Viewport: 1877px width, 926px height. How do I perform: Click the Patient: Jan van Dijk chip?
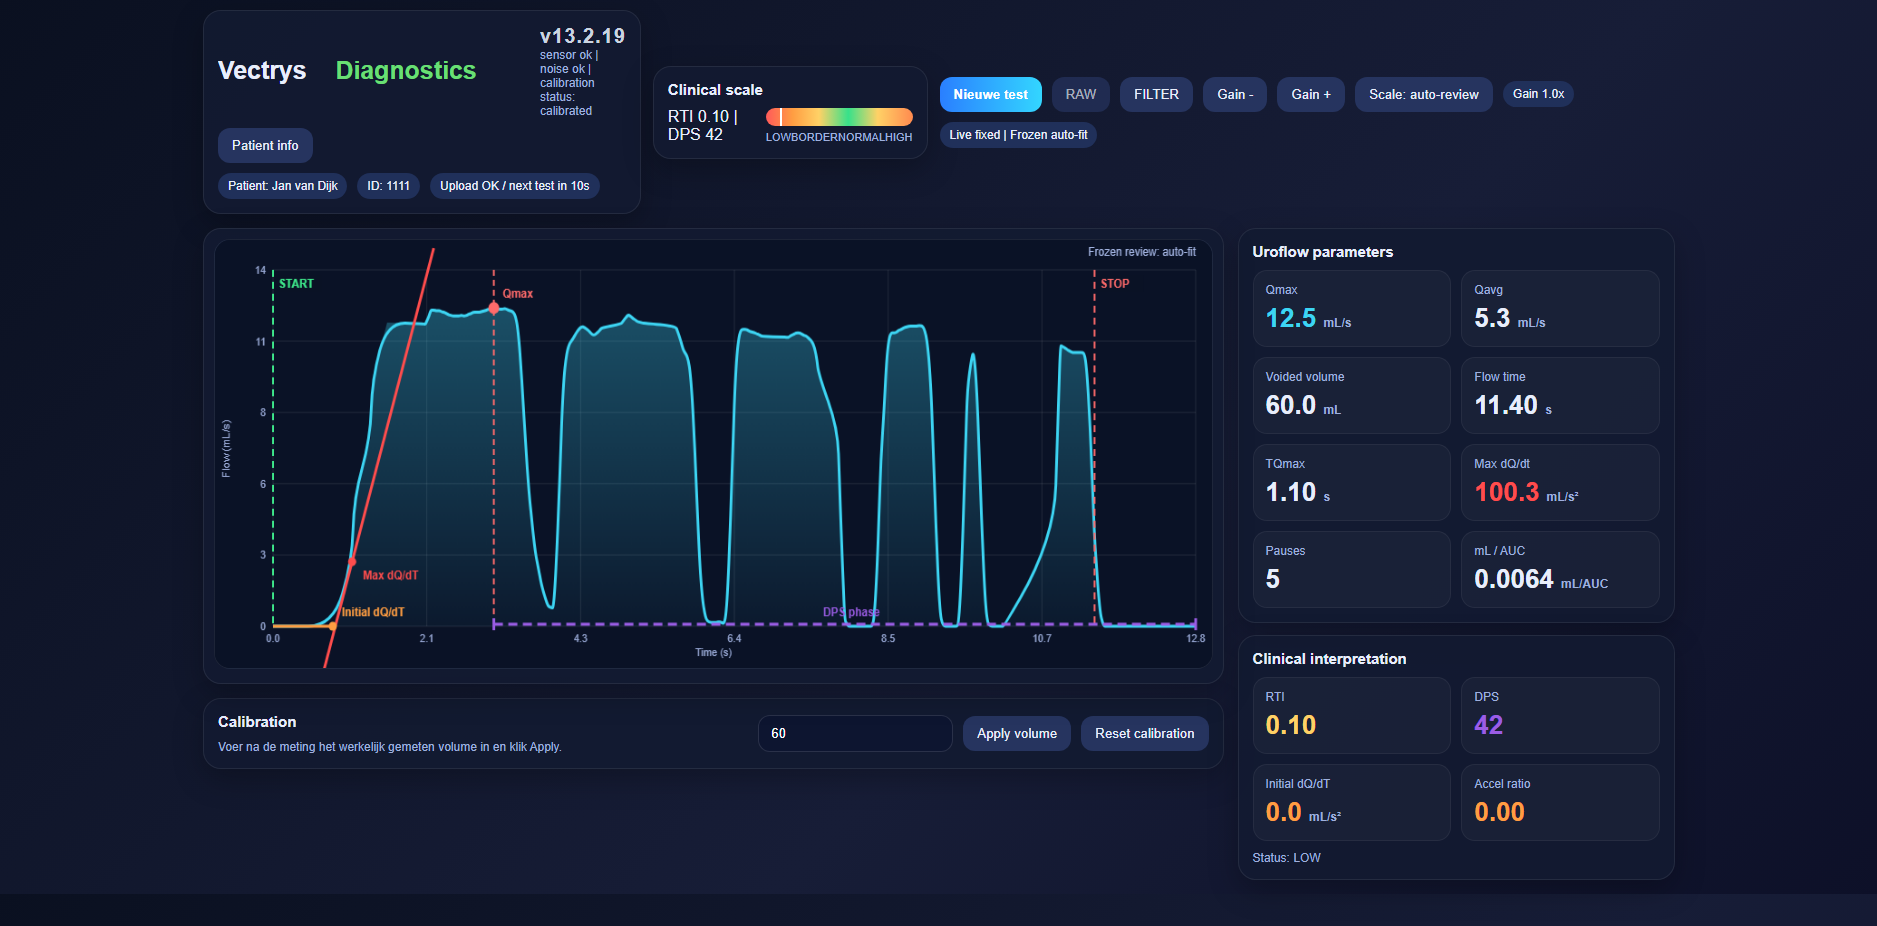click(x=282, y=186)
